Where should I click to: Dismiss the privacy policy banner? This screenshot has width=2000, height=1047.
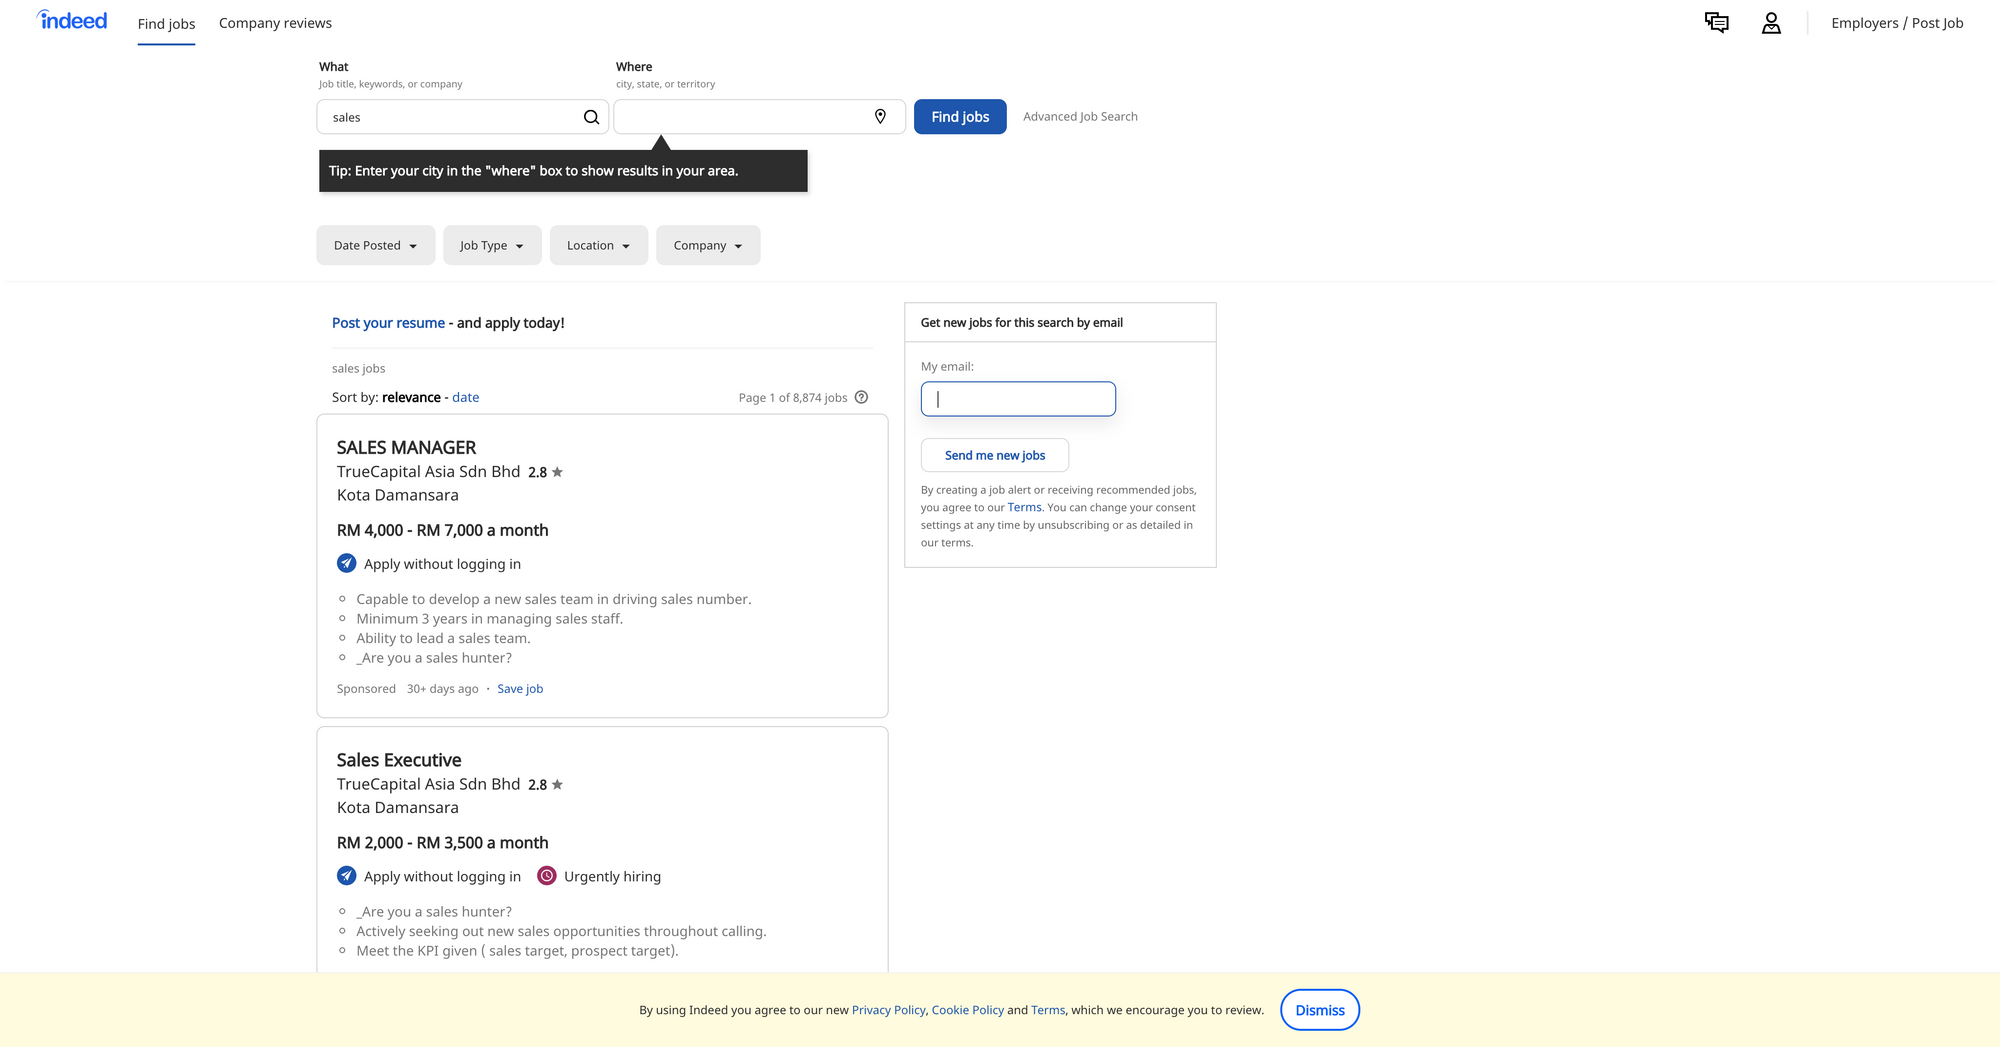click(x=1320, y=1010)
